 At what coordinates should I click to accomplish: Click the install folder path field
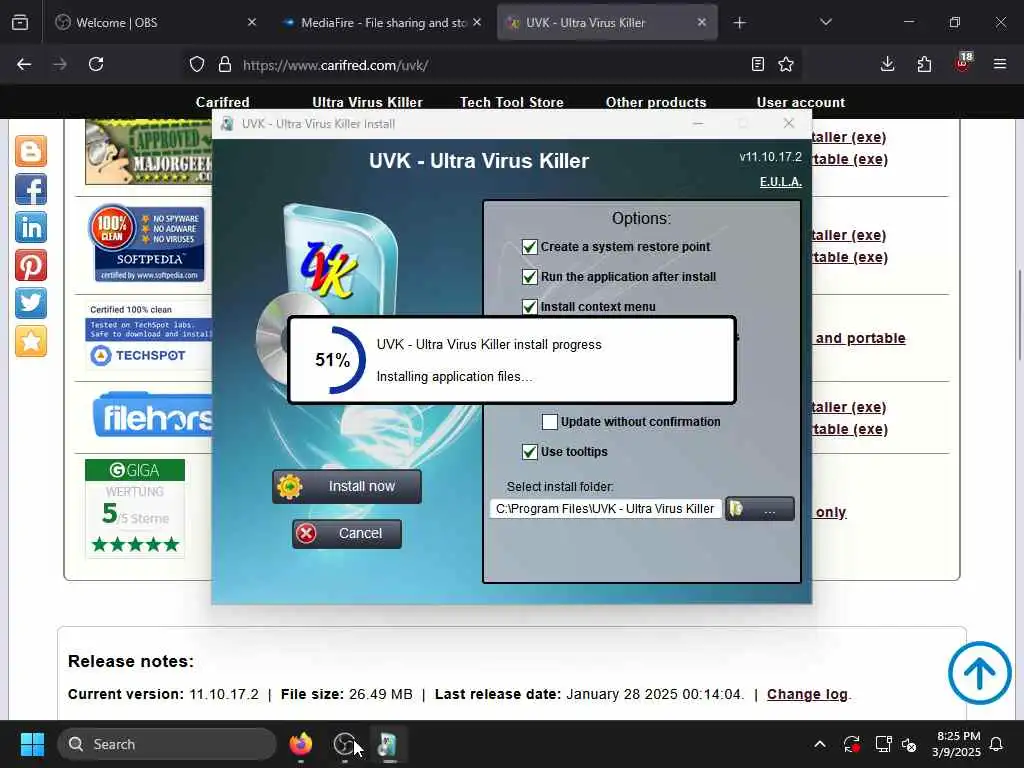605,509
